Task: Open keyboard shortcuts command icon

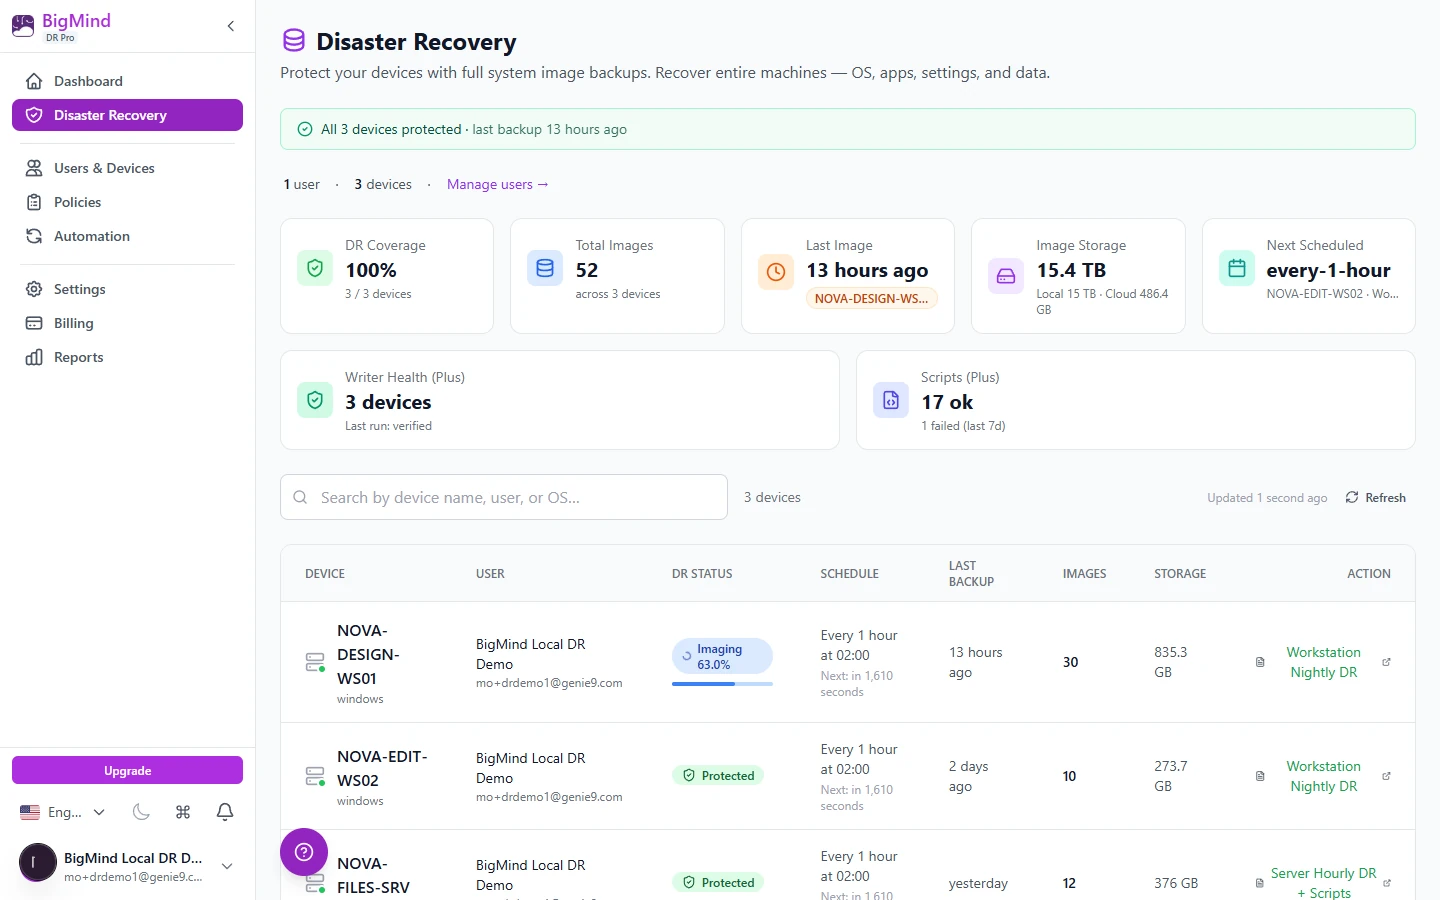Action: [183, 812]
